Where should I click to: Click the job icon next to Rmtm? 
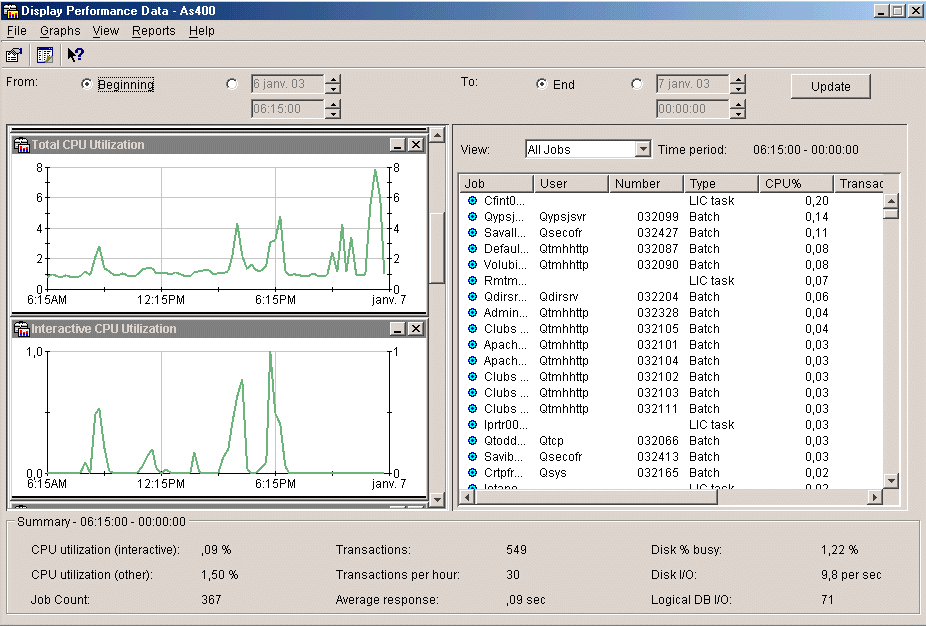click(472, 281)
